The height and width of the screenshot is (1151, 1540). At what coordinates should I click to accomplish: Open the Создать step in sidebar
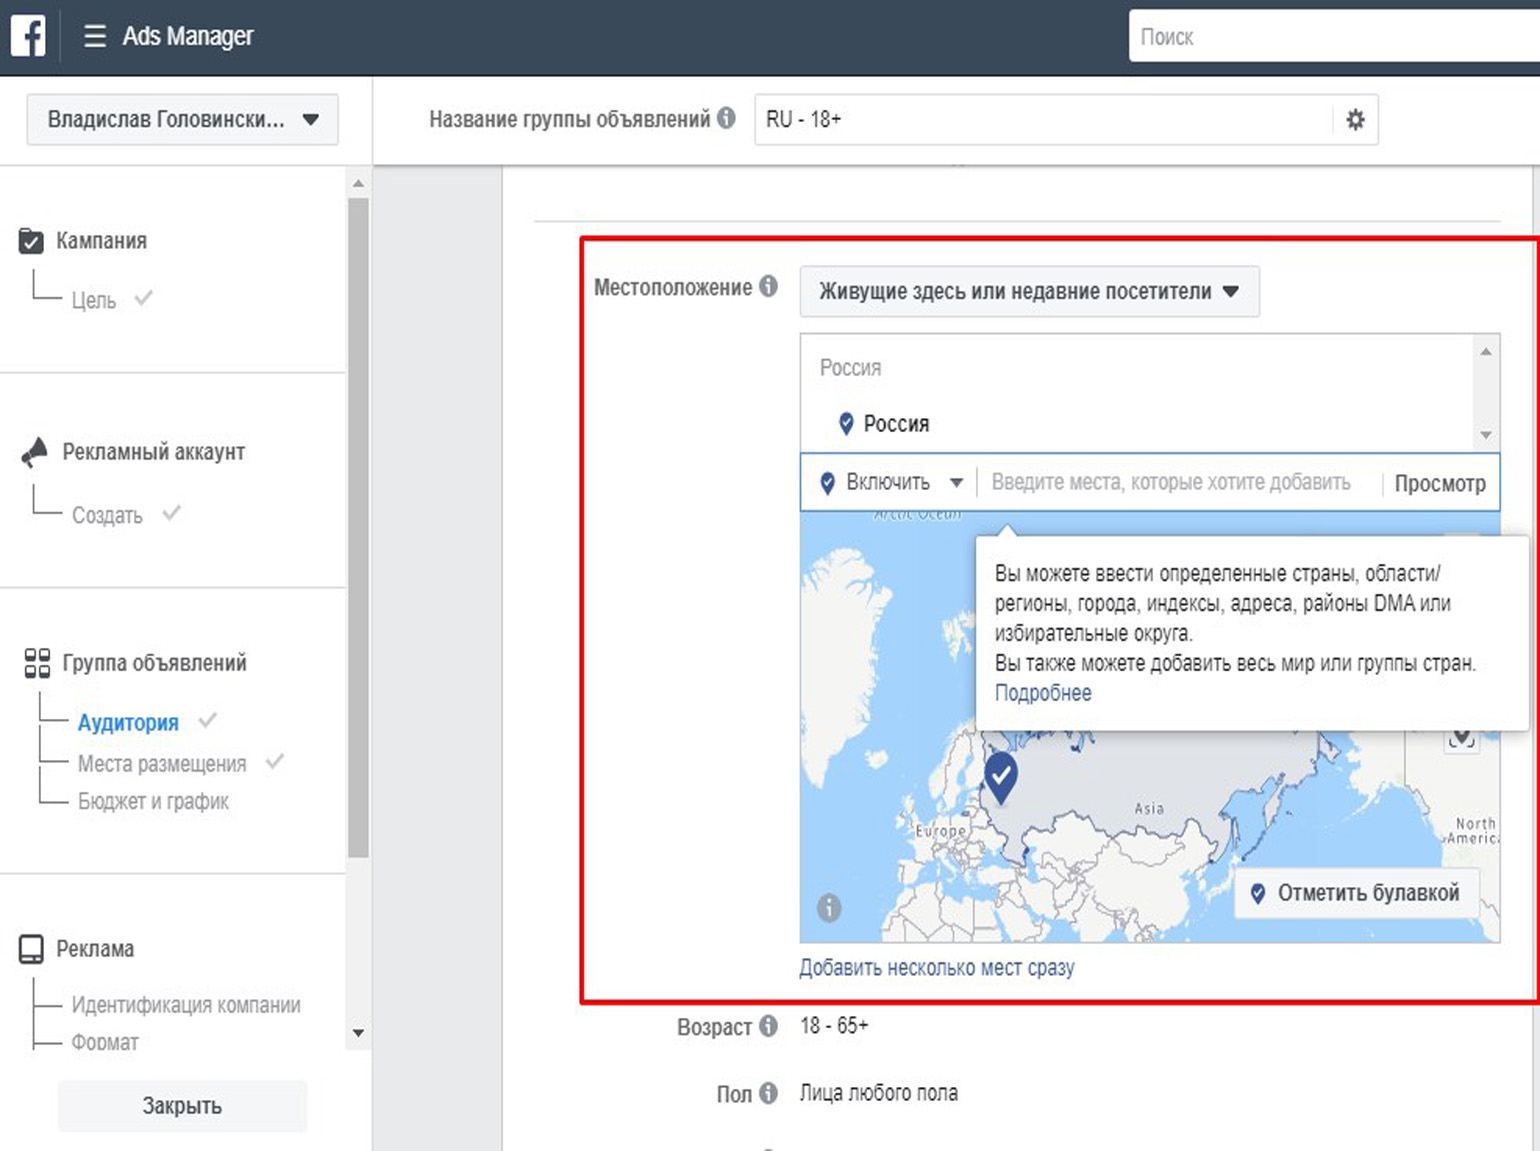[107, 515]
